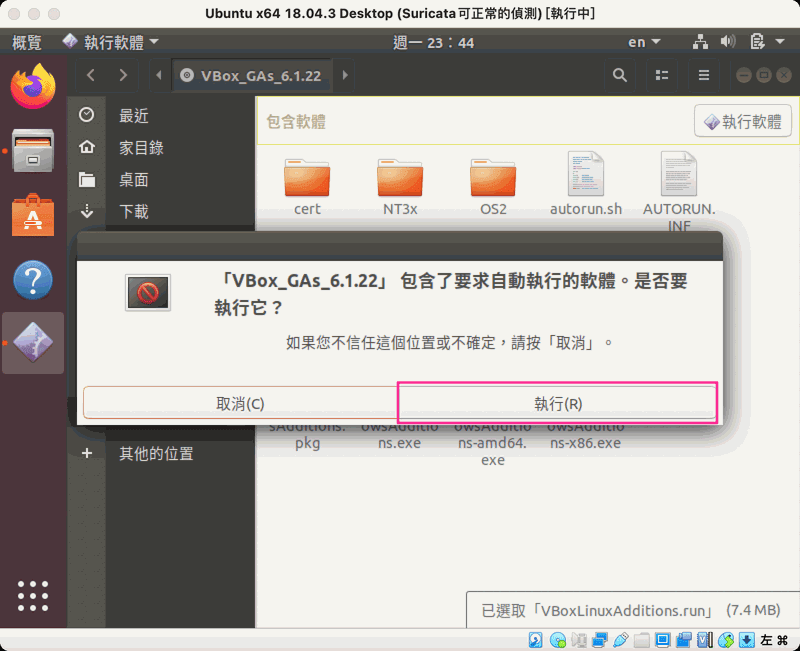Image resolution: width=800 pixels, height=651 pixels.
Task: Click the 包含軟體 banner label
Action: click(296, 121)
